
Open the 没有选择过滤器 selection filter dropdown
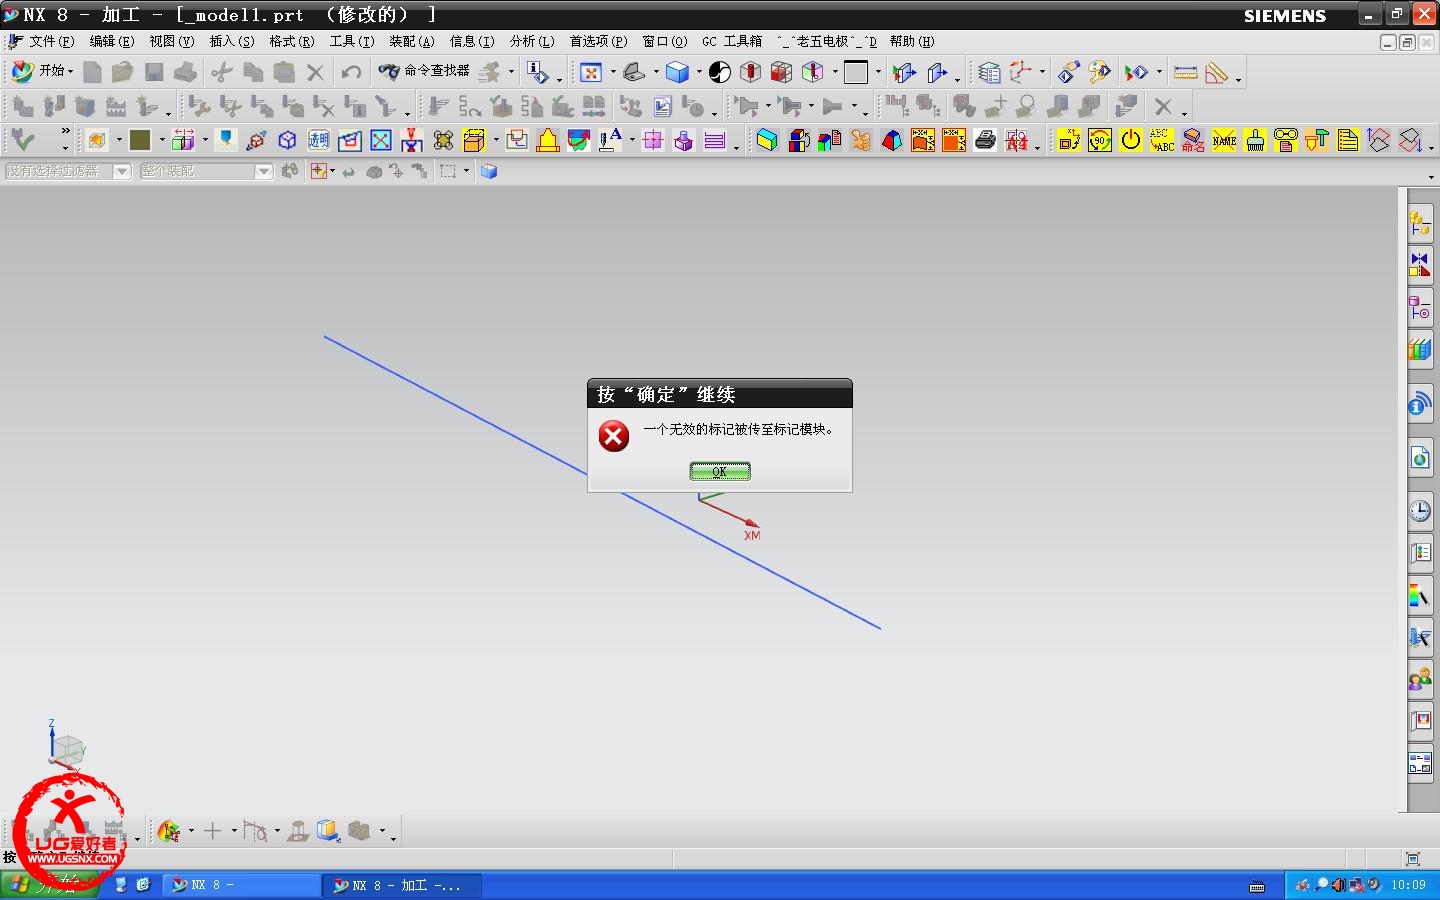tap(69, 171)
